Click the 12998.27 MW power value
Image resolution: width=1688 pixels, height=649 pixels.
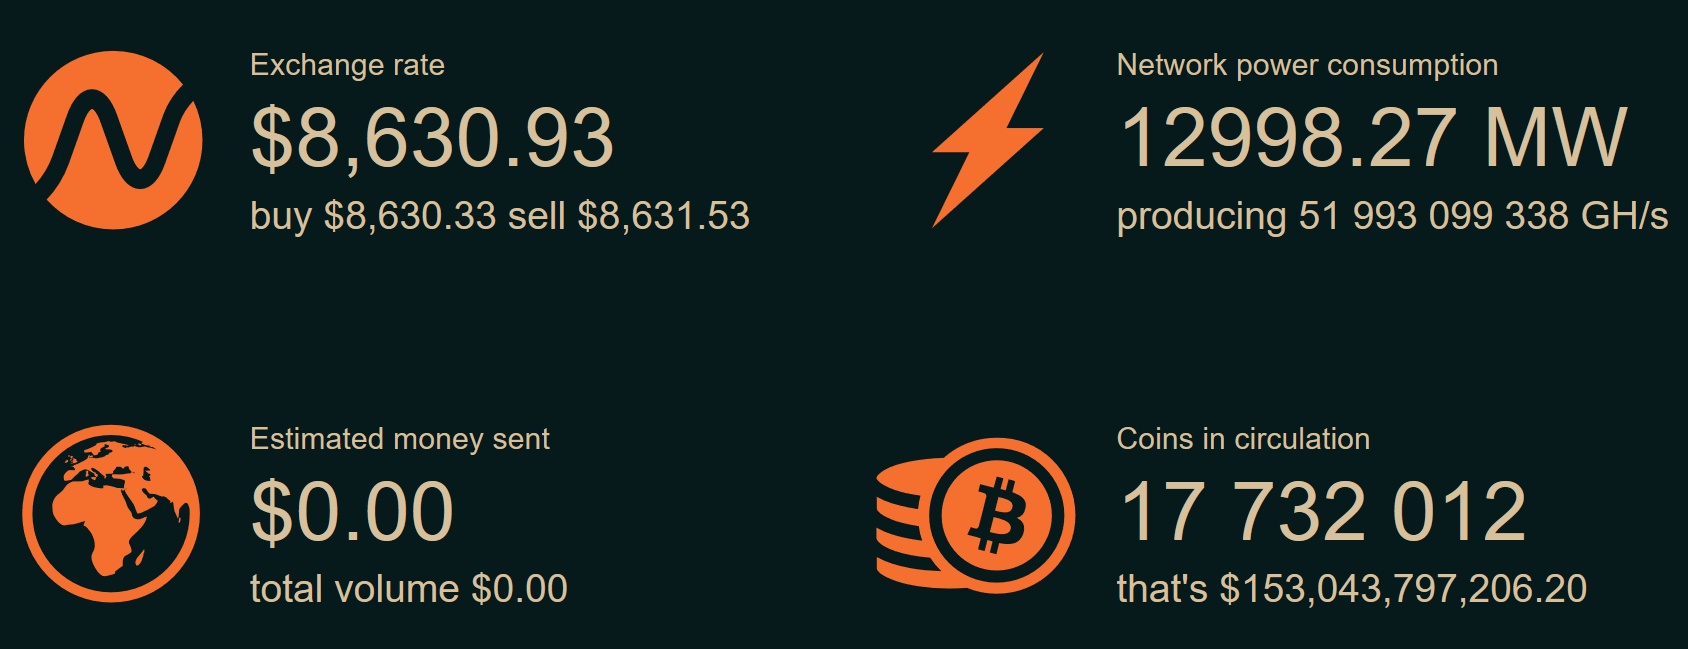tap(1373, 138)
